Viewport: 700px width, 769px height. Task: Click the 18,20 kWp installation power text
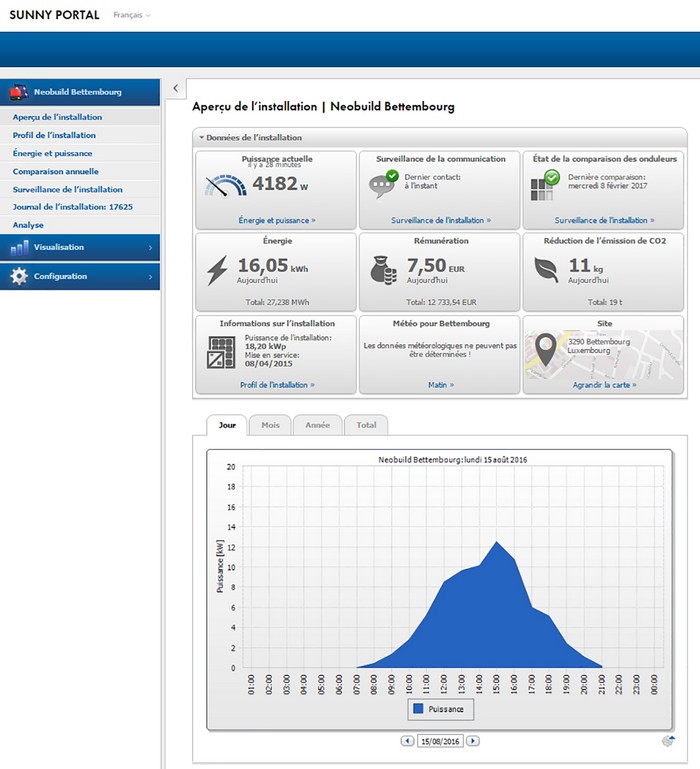265,346
